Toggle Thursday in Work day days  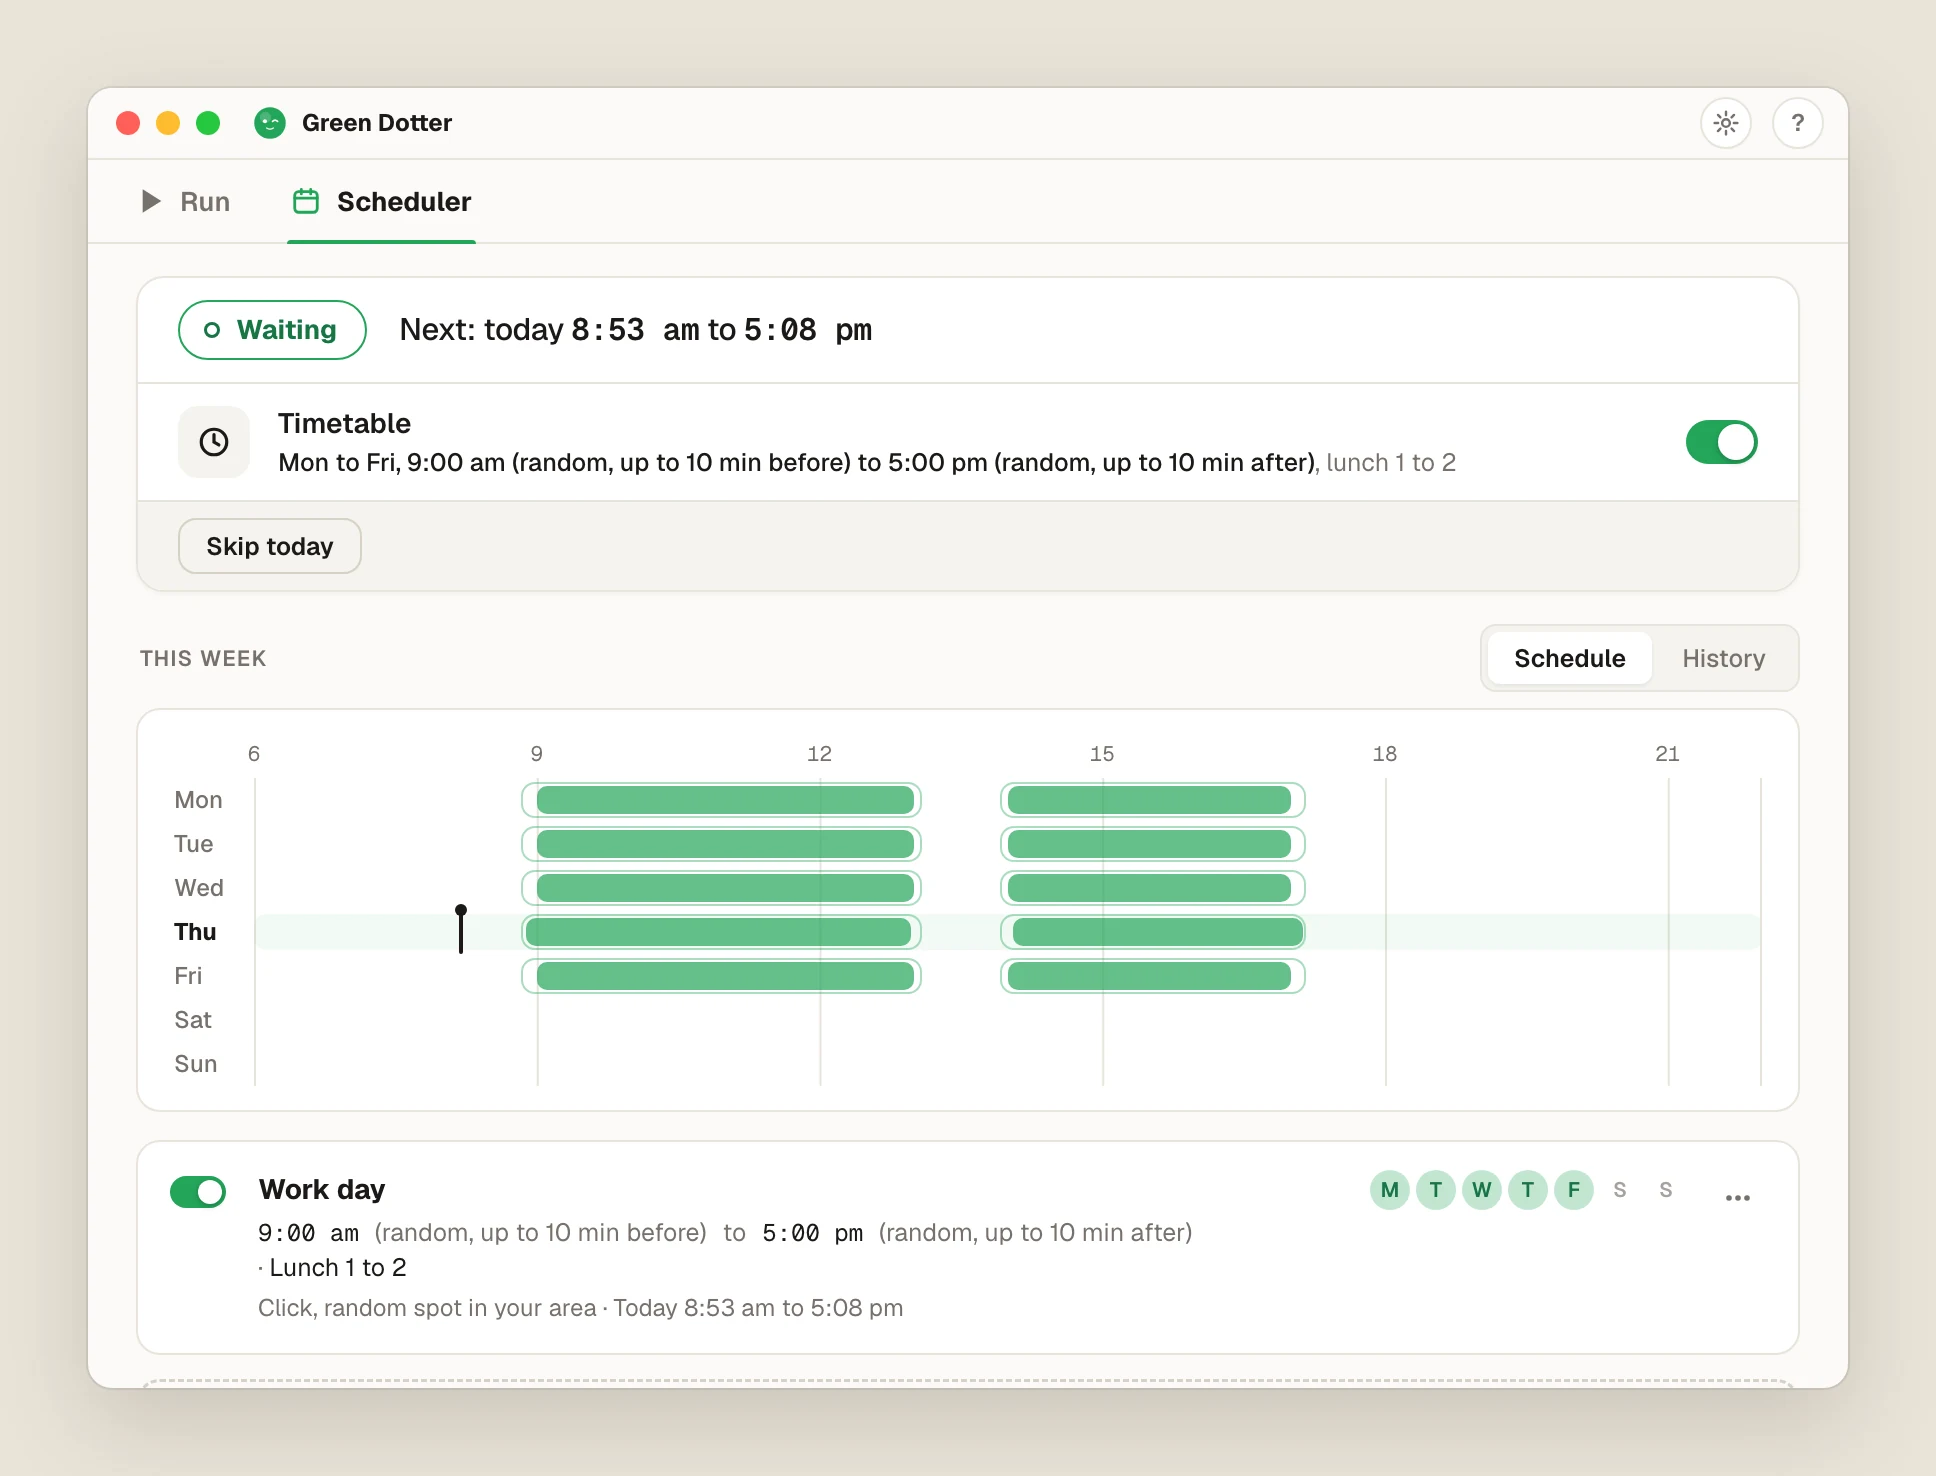[x=1528, y=1190]
